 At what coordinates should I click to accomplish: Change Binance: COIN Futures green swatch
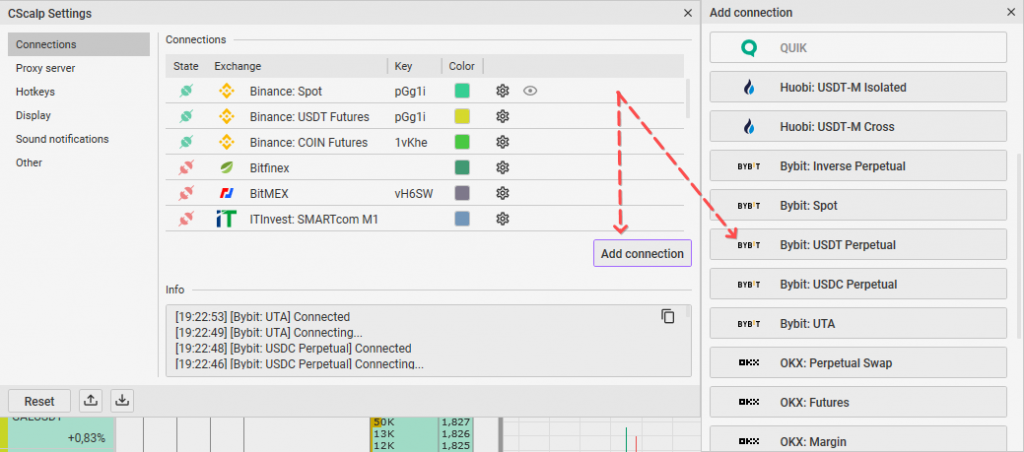click(462, 142)
